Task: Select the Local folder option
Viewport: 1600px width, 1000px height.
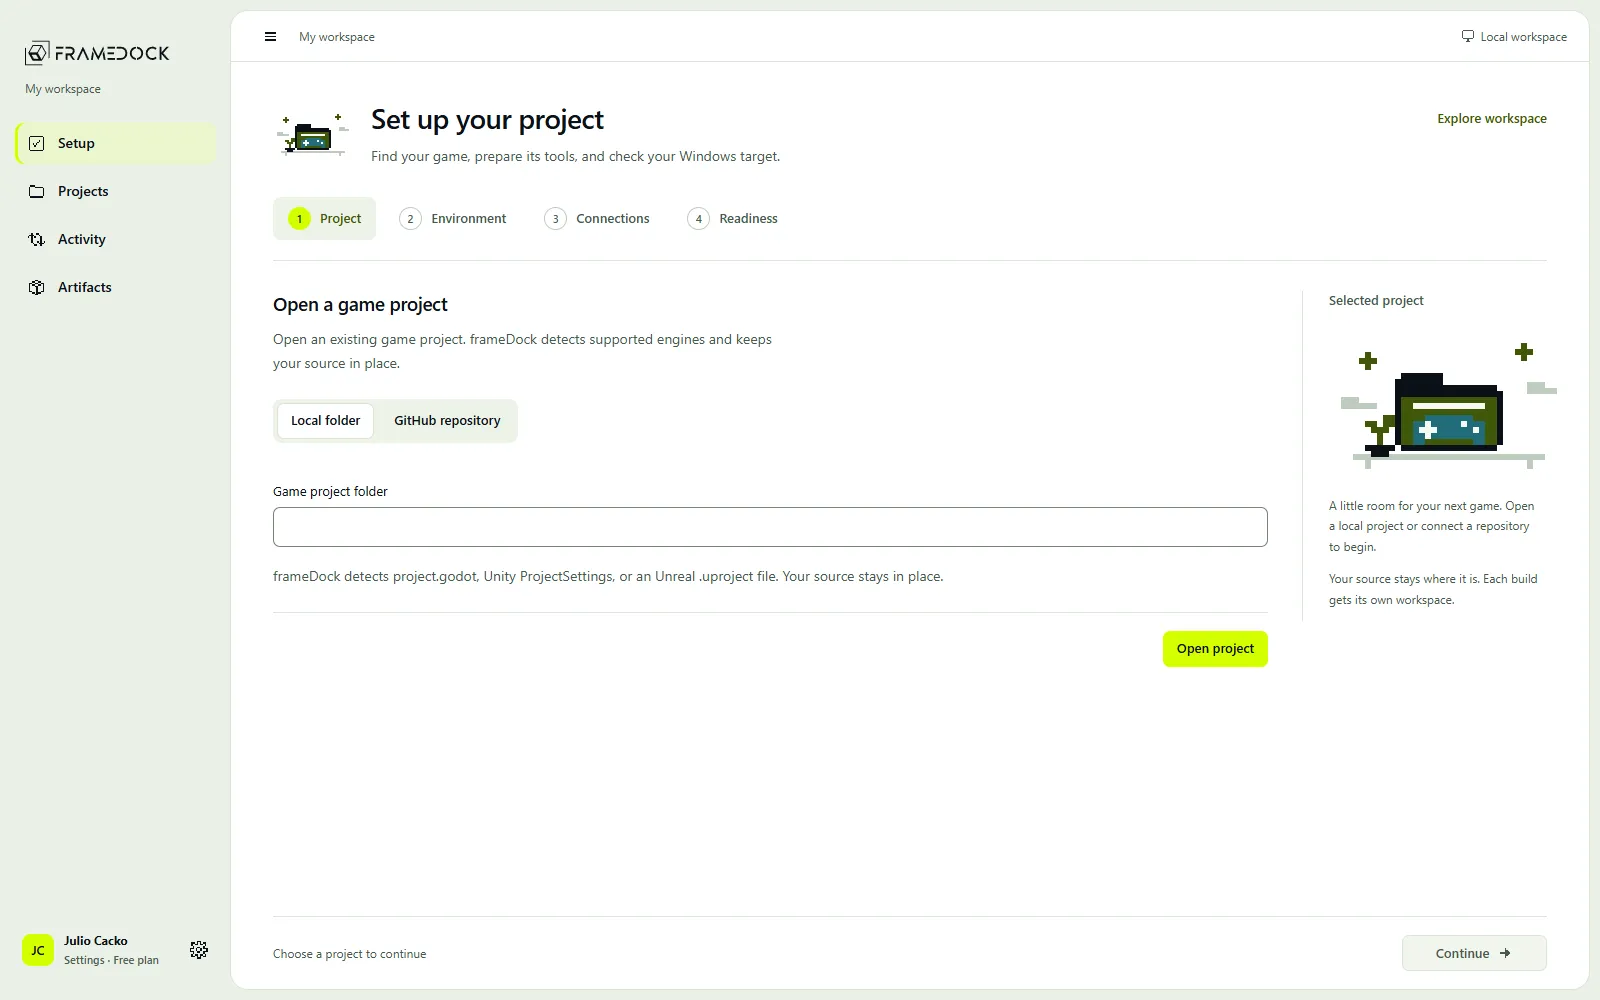Action: coord(325,421)
